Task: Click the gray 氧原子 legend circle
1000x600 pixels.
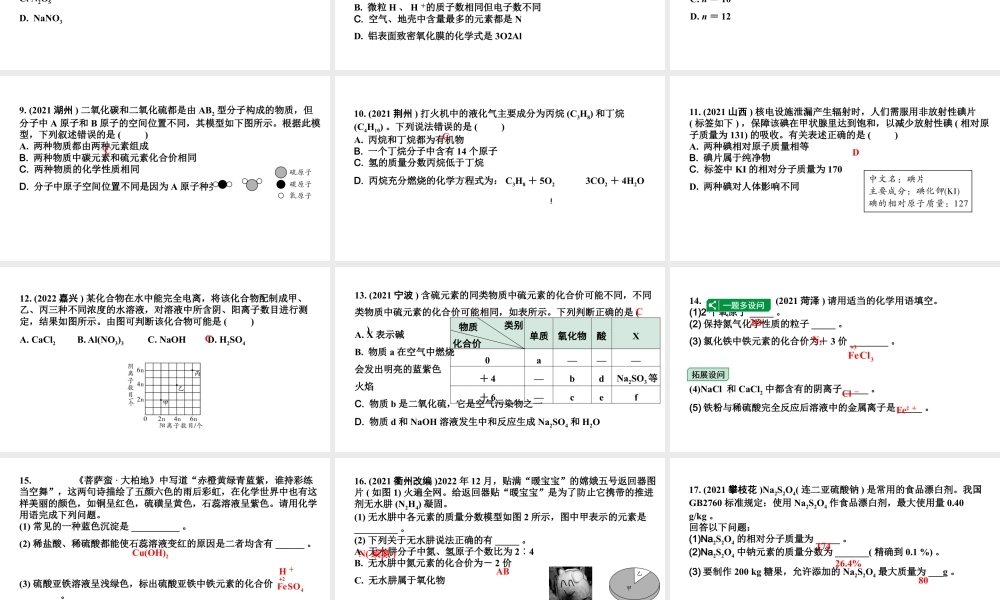Action: point(283,171)
